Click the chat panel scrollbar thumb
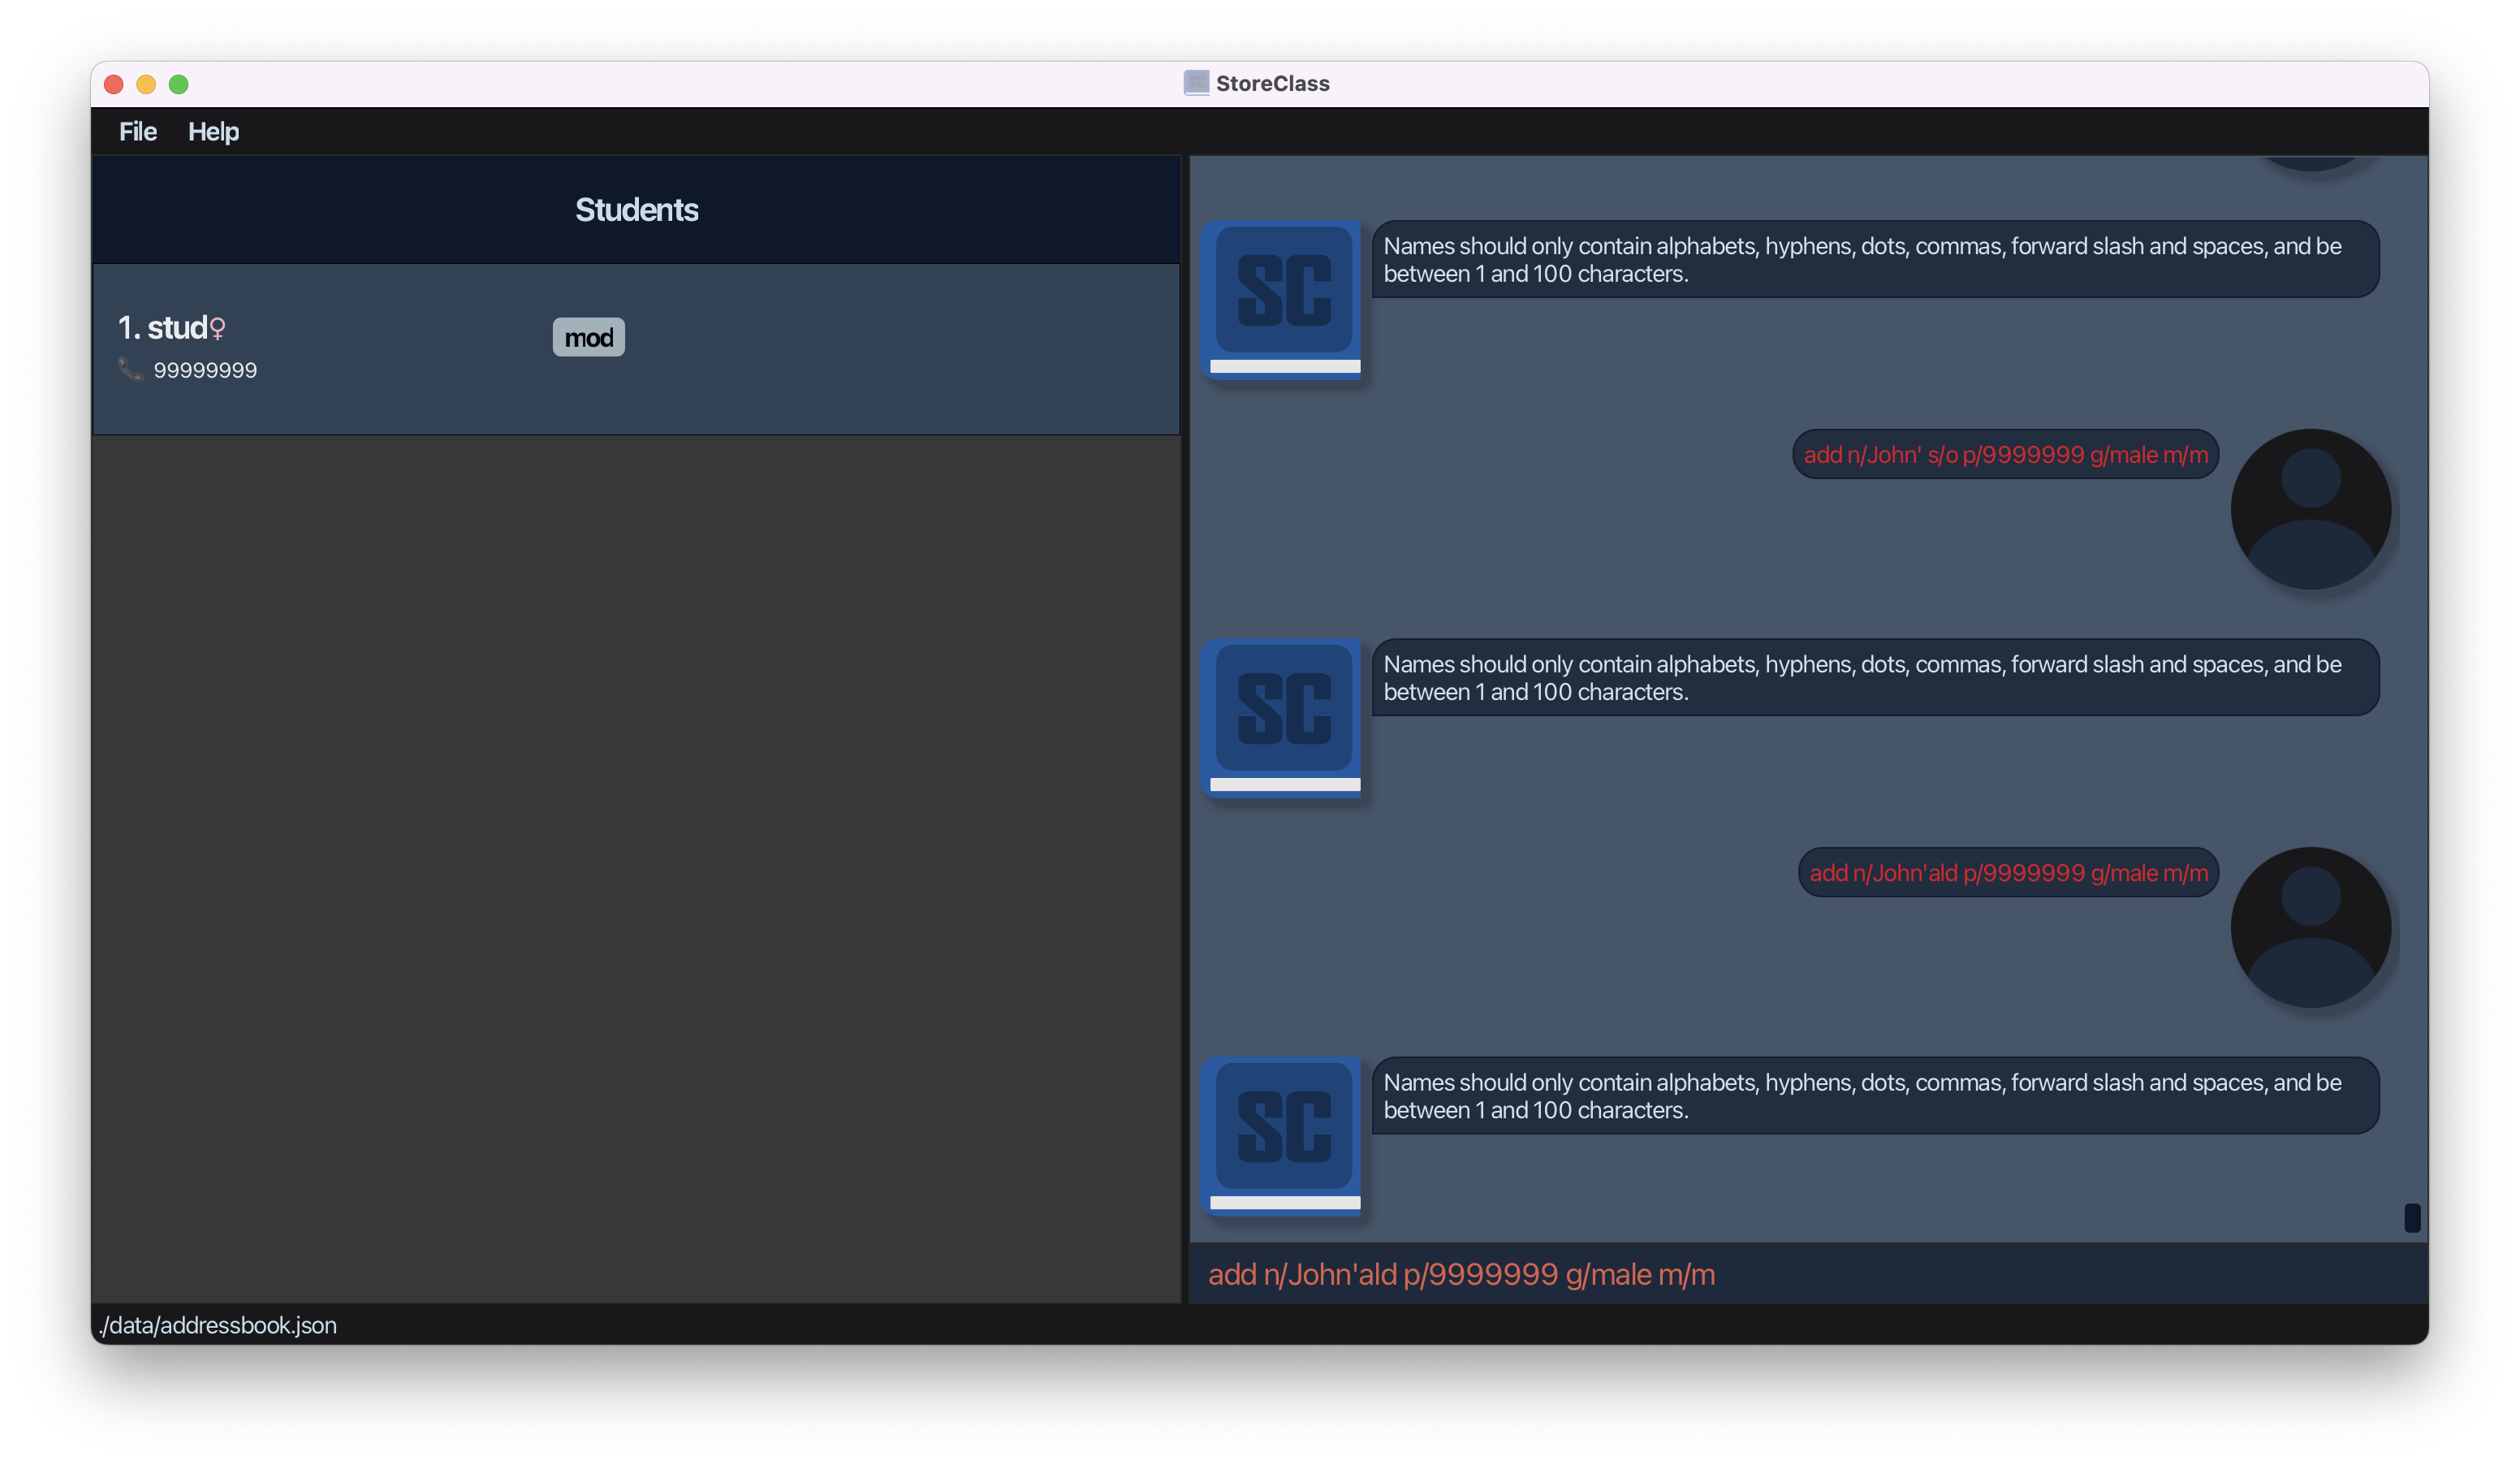 tap(2411, 1217)
